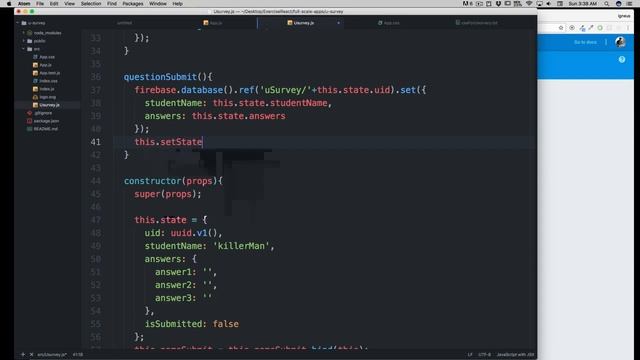Screen dimensions: 640x360
Task: Click the git icon beside .gitignore
Action: (29, 113)
